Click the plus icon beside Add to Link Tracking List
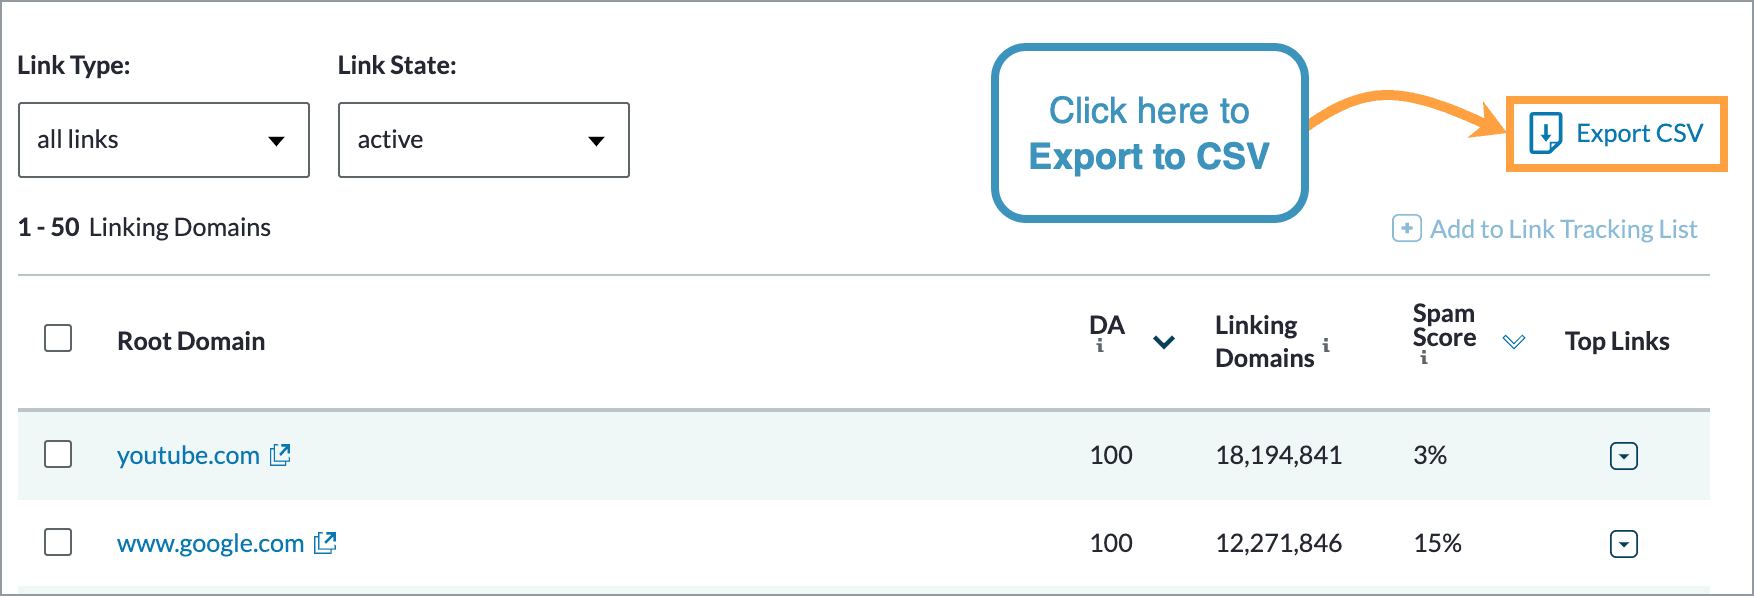 pos(1405,228)
